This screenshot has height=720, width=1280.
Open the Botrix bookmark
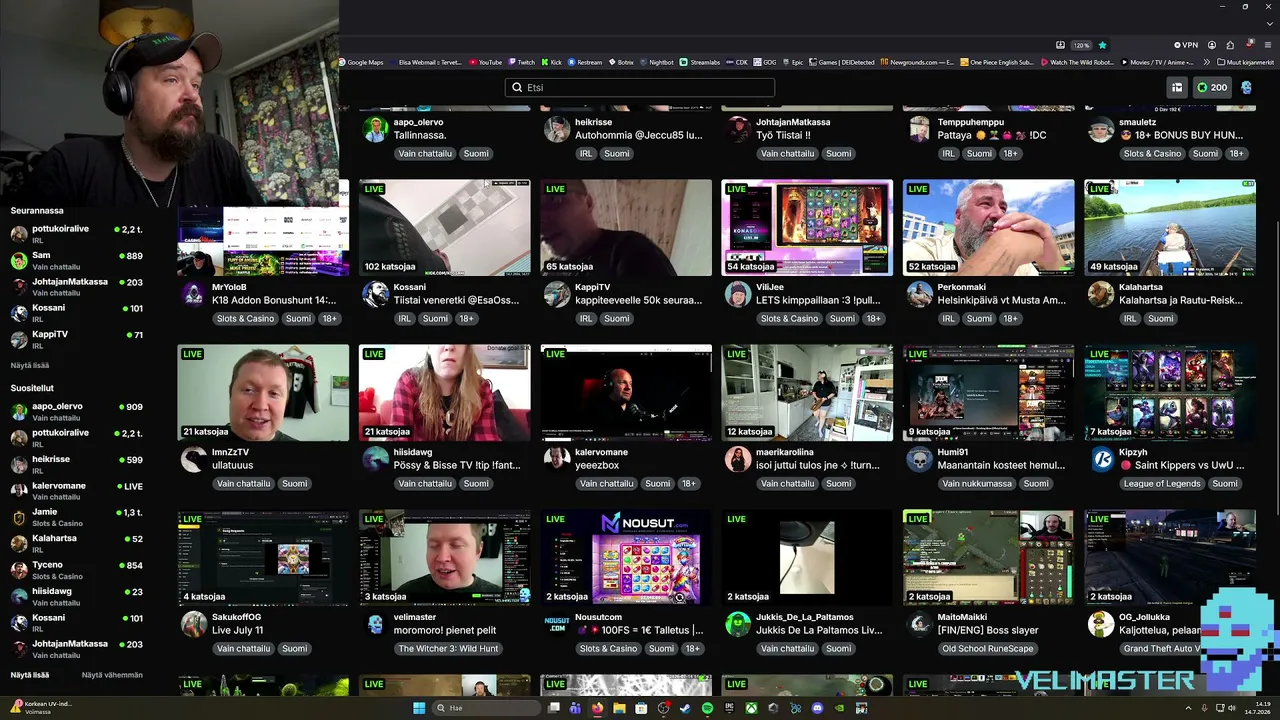pyautogui.click(x=621, y=62)
